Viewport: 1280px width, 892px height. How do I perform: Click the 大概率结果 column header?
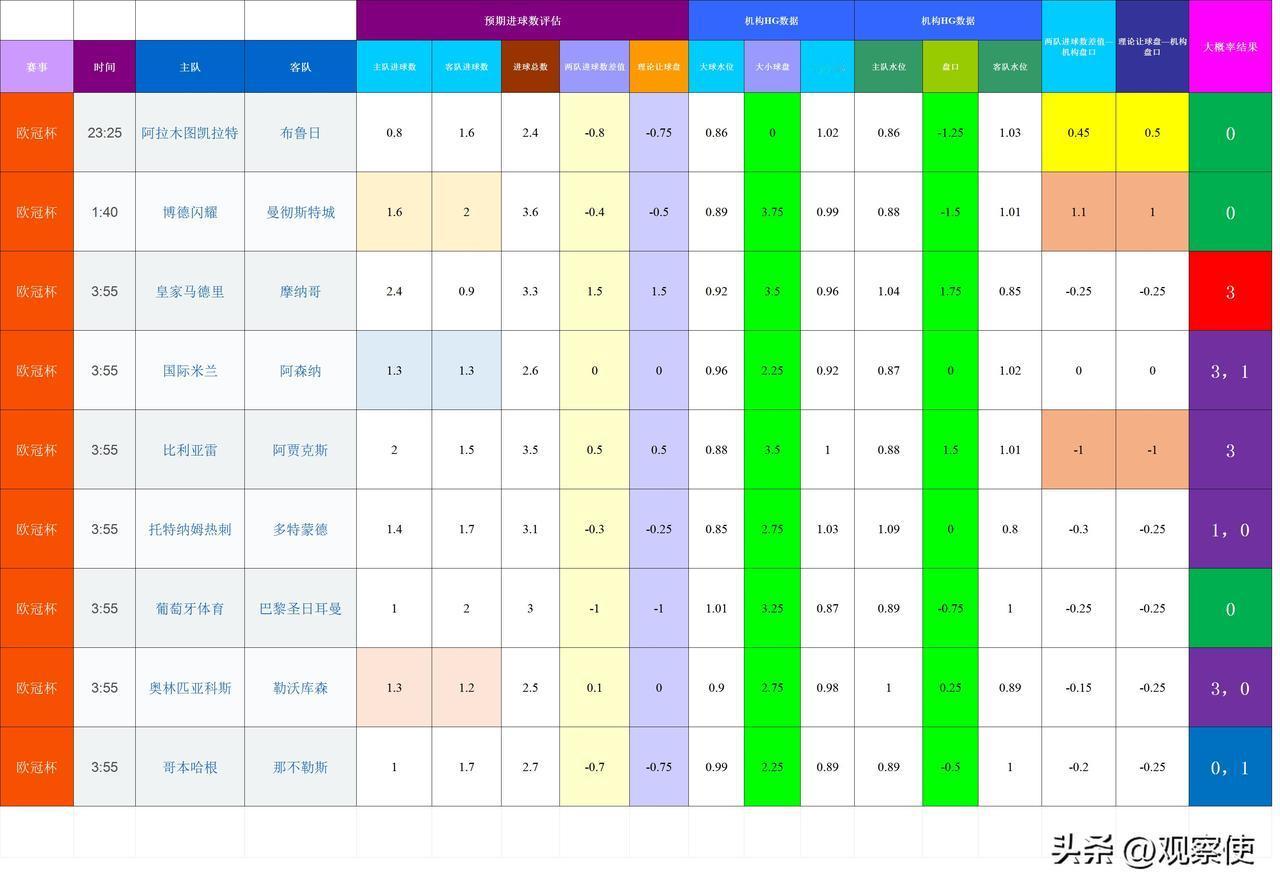point(1230,47)
